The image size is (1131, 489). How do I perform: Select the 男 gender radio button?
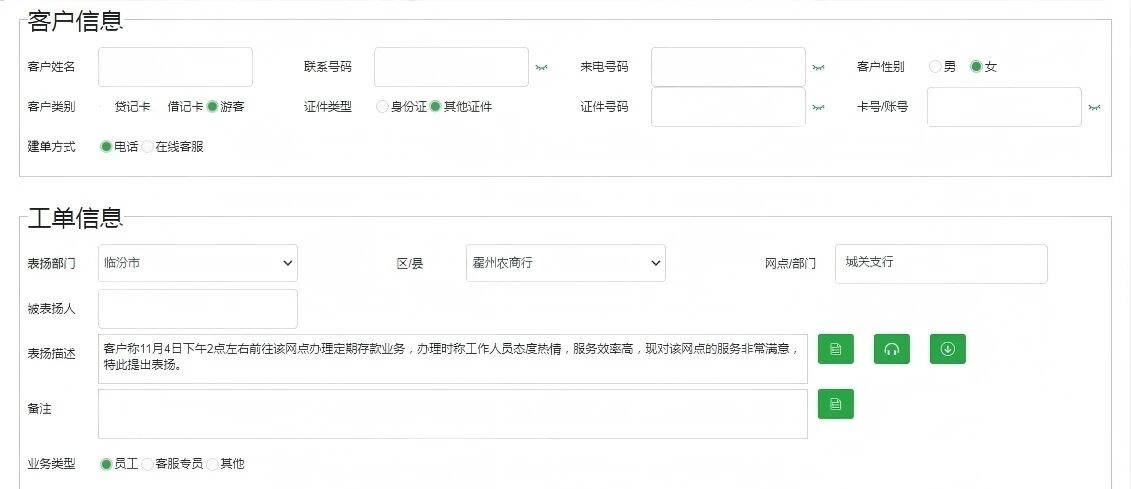coord(935,67)
